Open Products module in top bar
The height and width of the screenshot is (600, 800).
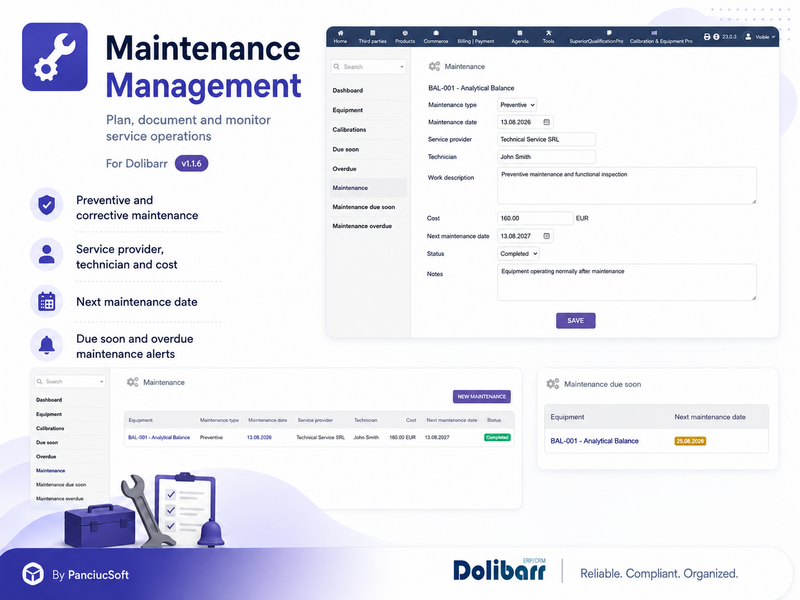(405, 37)
